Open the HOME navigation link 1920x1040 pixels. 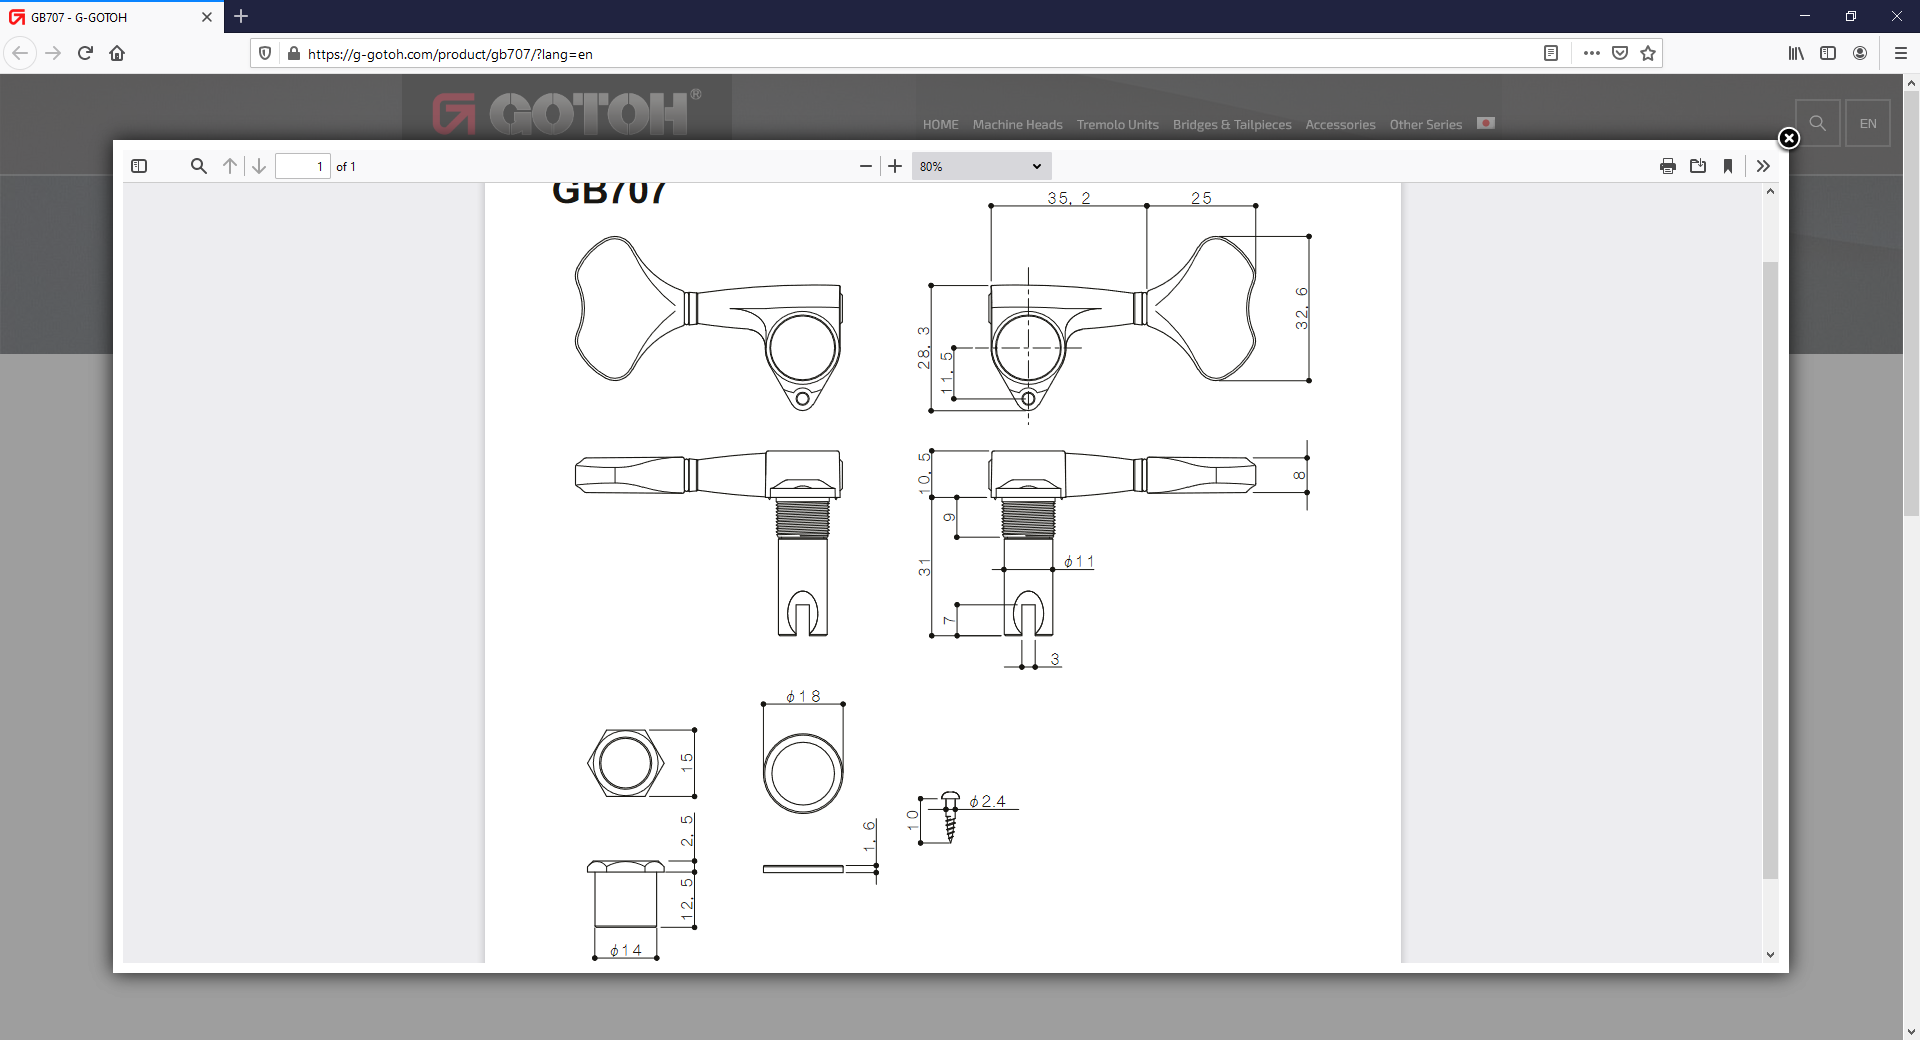[x=940, y=125]
